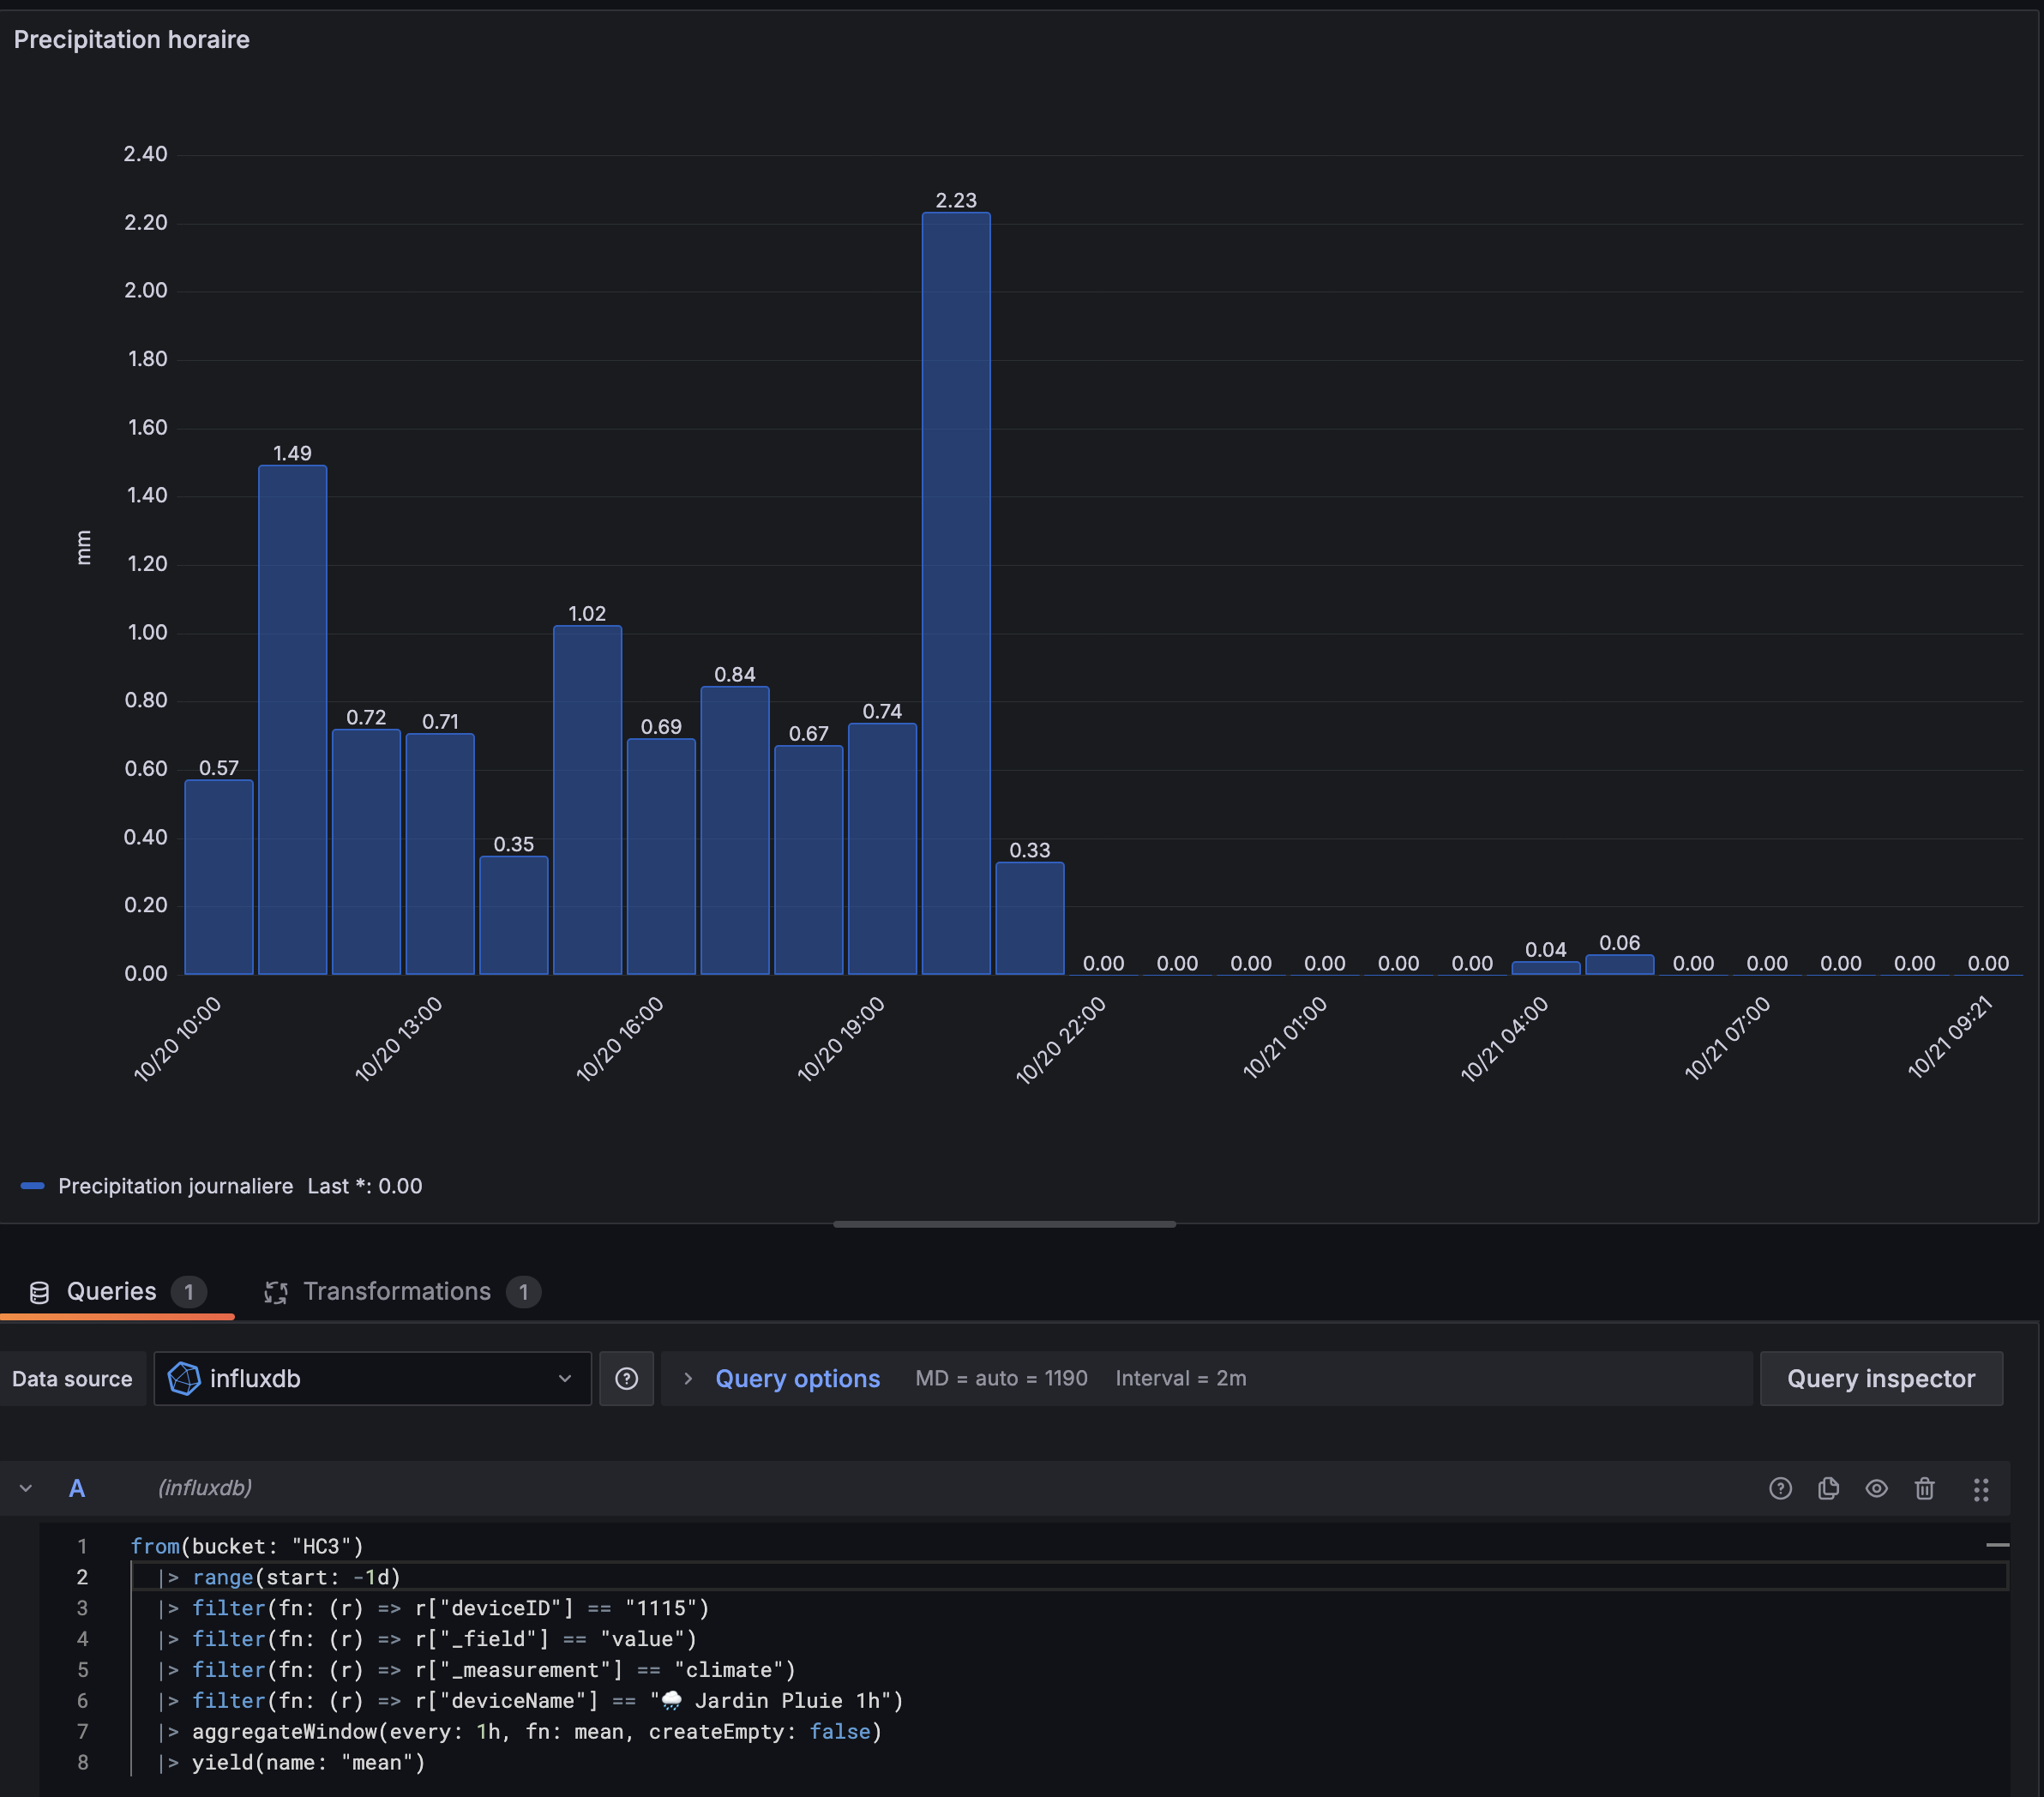The height and width of the screenshot is (1797, 2044).
Task: Click the influxdb data source logo
Action: (184, 1379)
